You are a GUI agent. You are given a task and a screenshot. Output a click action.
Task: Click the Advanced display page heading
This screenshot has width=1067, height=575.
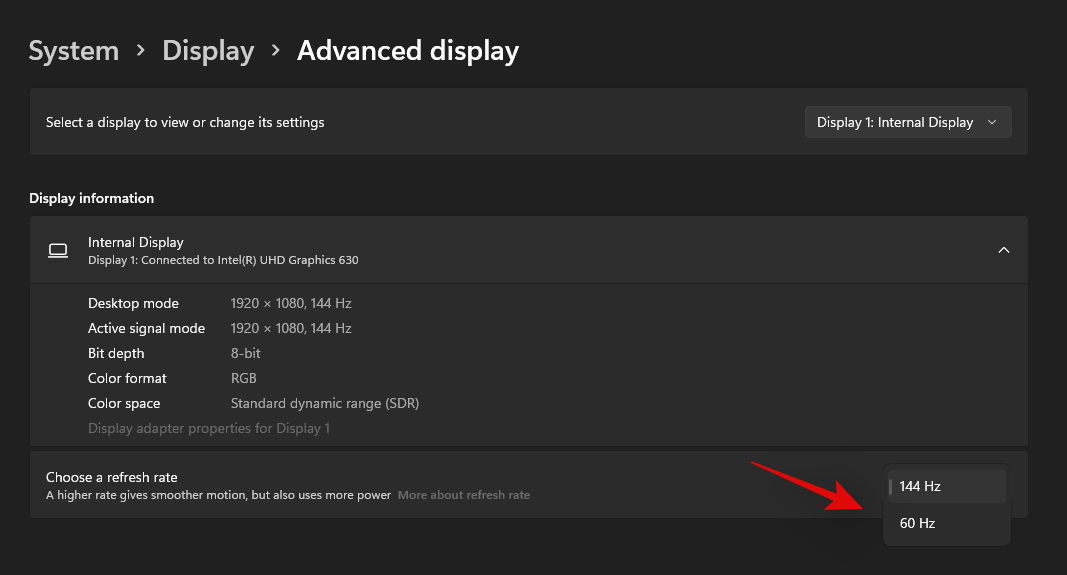click(407, 50)
